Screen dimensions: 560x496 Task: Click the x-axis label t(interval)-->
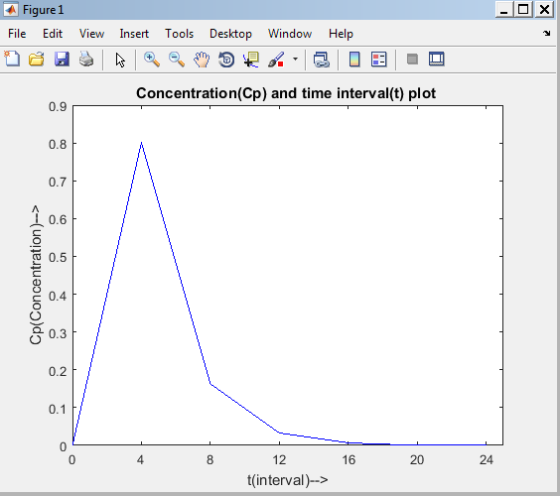(288, 480)
